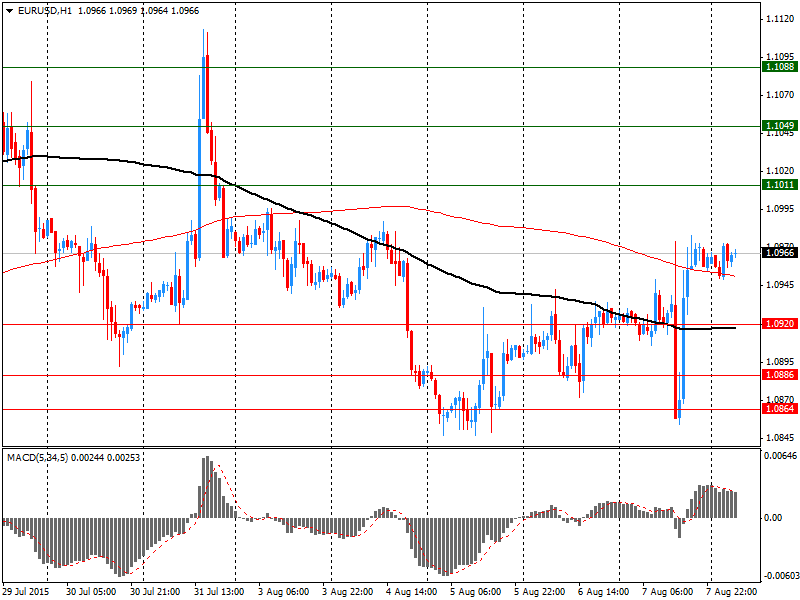
Task: Click the chart menu triangle beside EURUSD,H1
Action: tap(9, 11)
